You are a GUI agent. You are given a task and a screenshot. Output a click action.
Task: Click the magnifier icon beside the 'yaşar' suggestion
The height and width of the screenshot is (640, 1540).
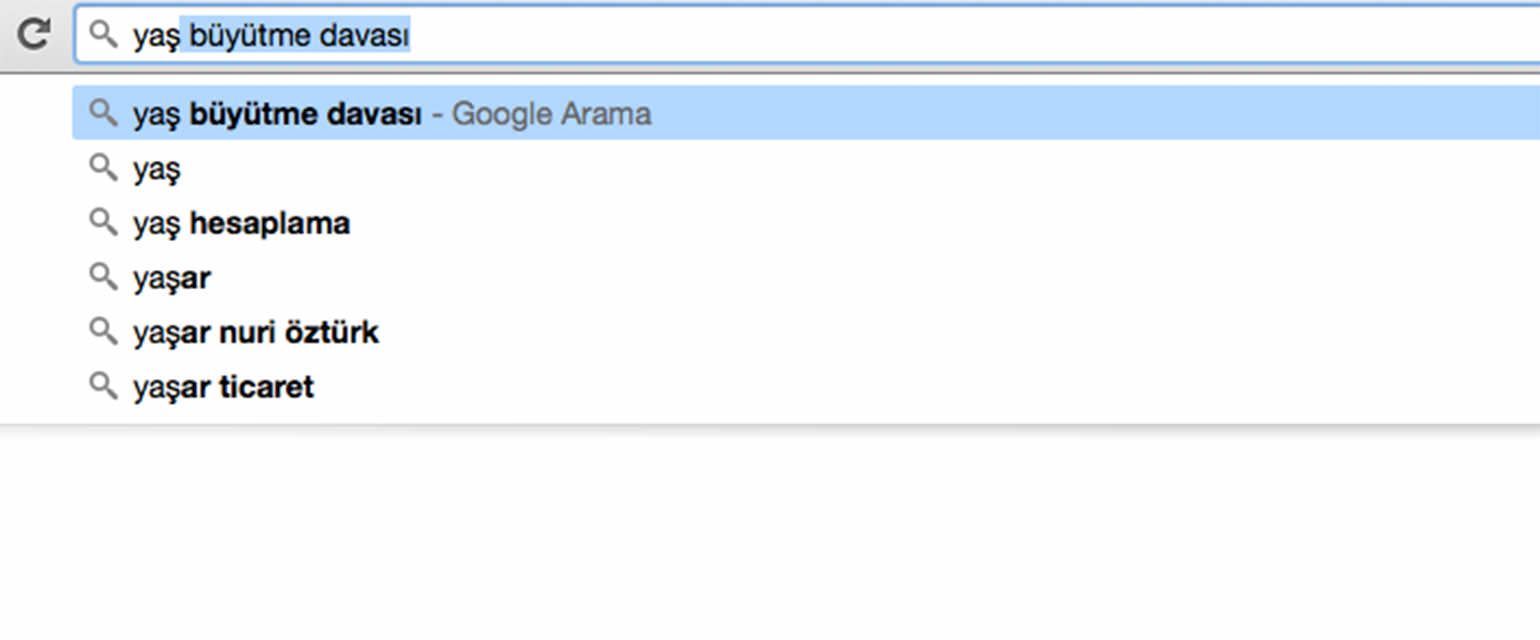[x=103, y=276]
